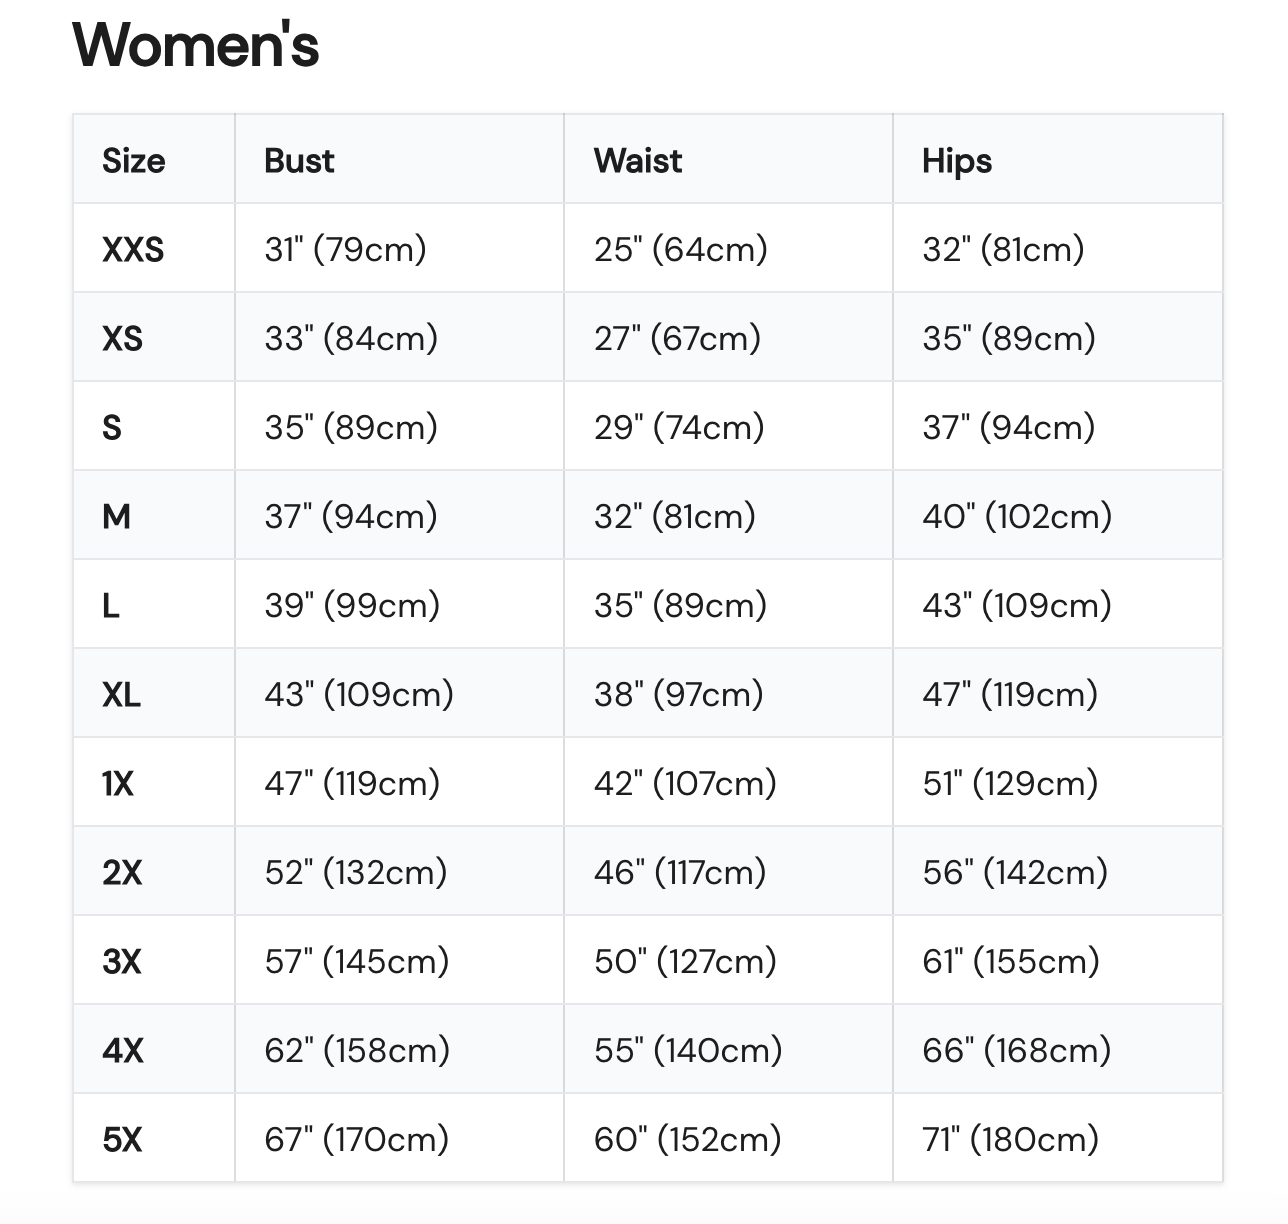Click the Bust column header
The image size is (1288, 1224).
pos(299,161)
